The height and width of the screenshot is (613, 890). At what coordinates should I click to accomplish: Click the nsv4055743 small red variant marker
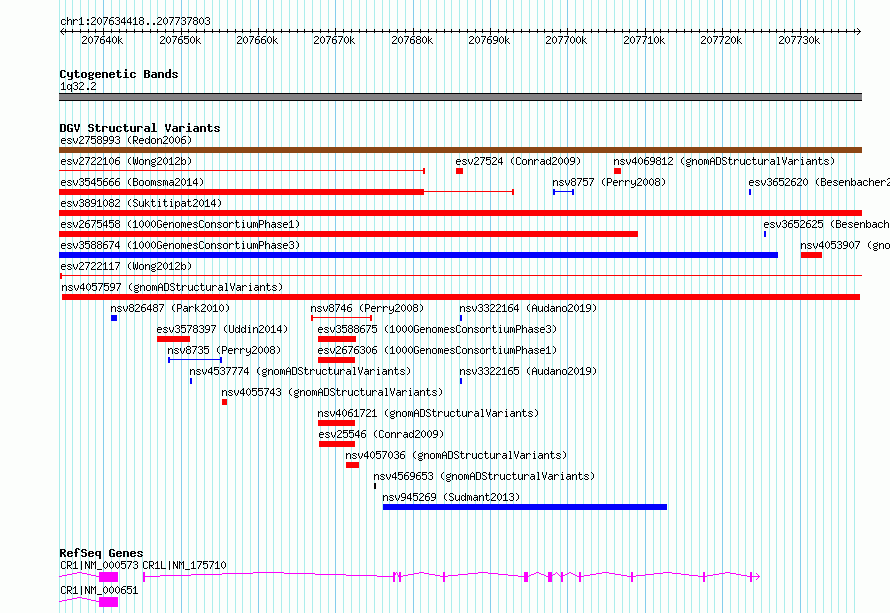tap(224, 402)
